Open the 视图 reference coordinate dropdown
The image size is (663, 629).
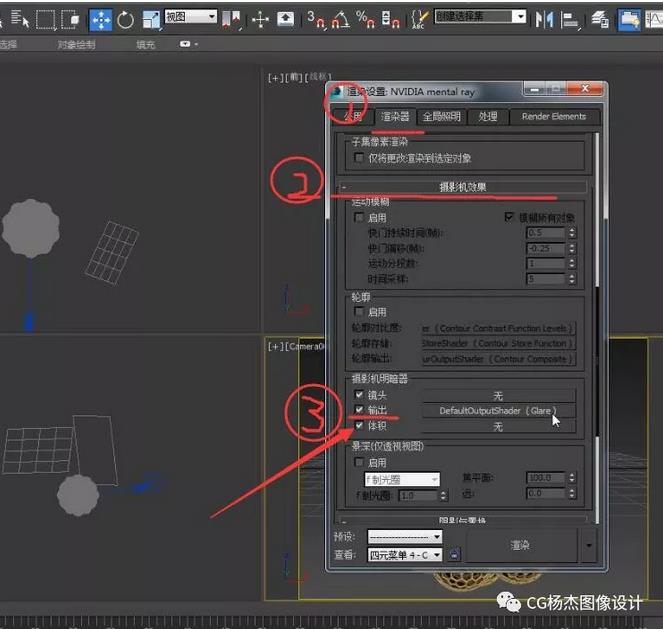(x=191, y=17)
